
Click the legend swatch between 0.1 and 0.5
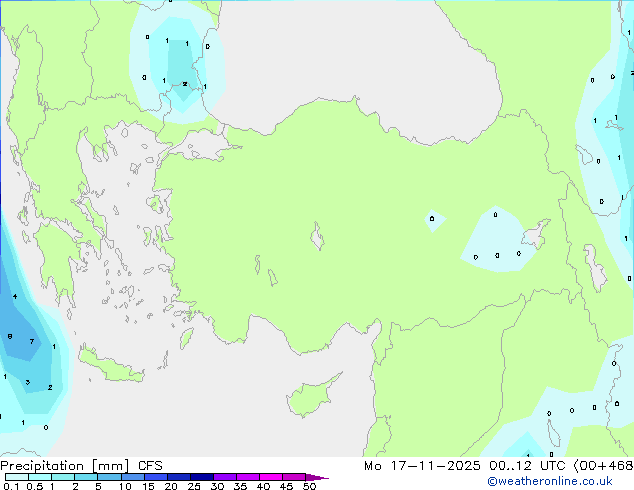coord(17,477)
